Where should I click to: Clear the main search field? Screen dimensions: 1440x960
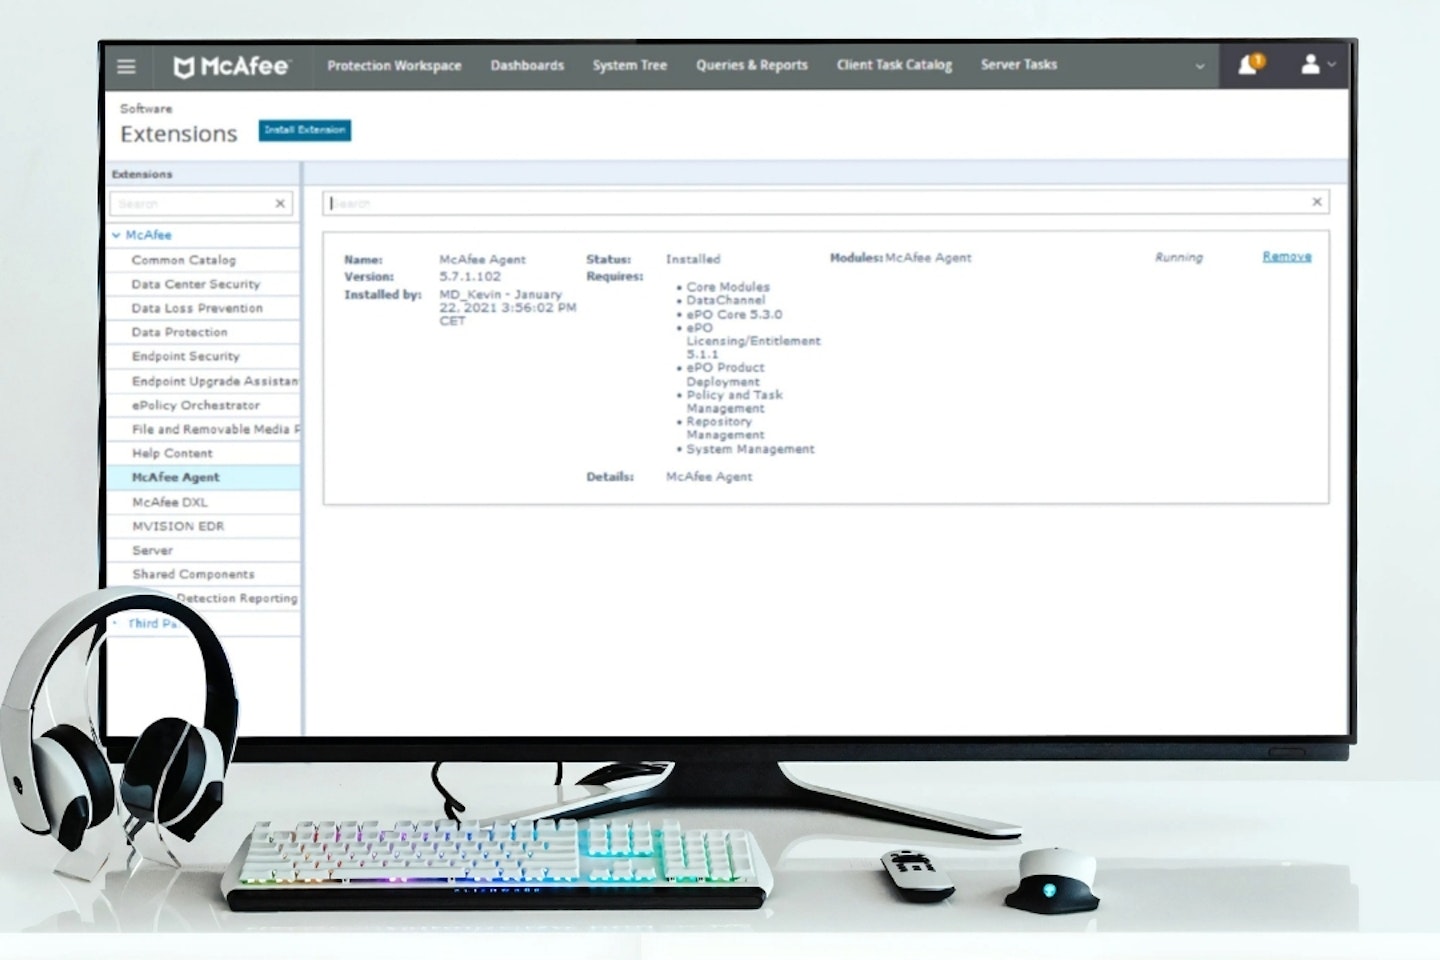pos(1316,202)
